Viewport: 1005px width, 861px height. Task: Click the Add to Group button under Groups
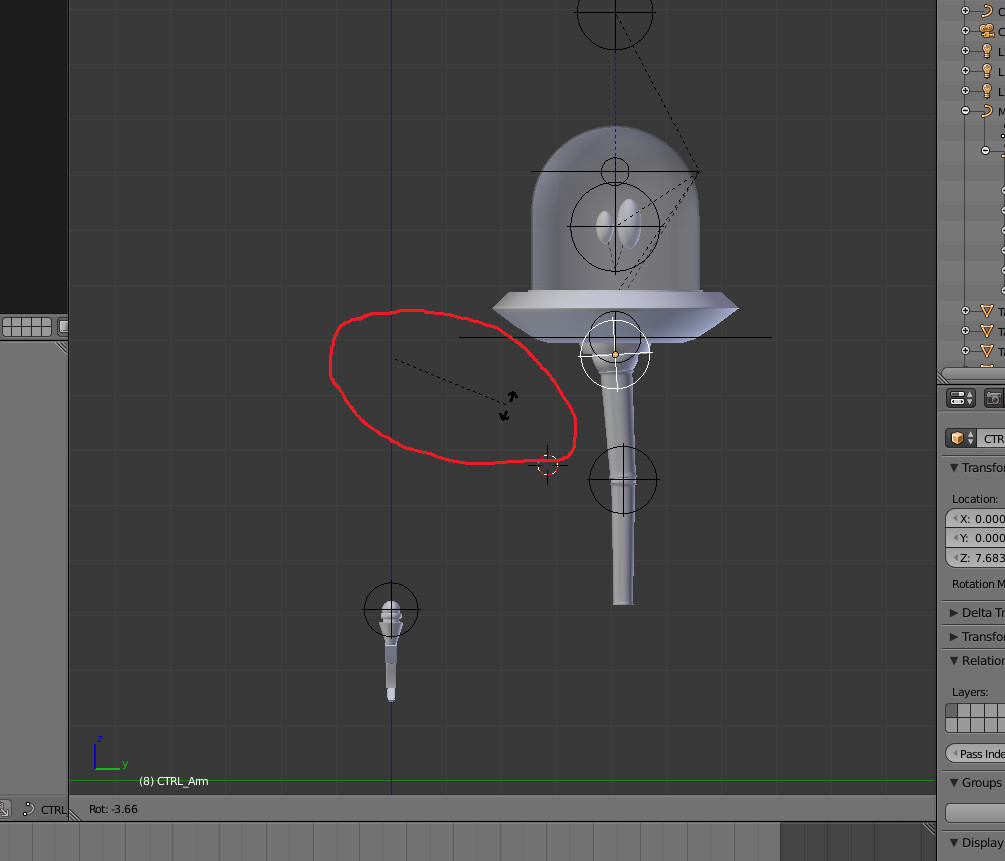pyautogui.click(x=975, y=813)
